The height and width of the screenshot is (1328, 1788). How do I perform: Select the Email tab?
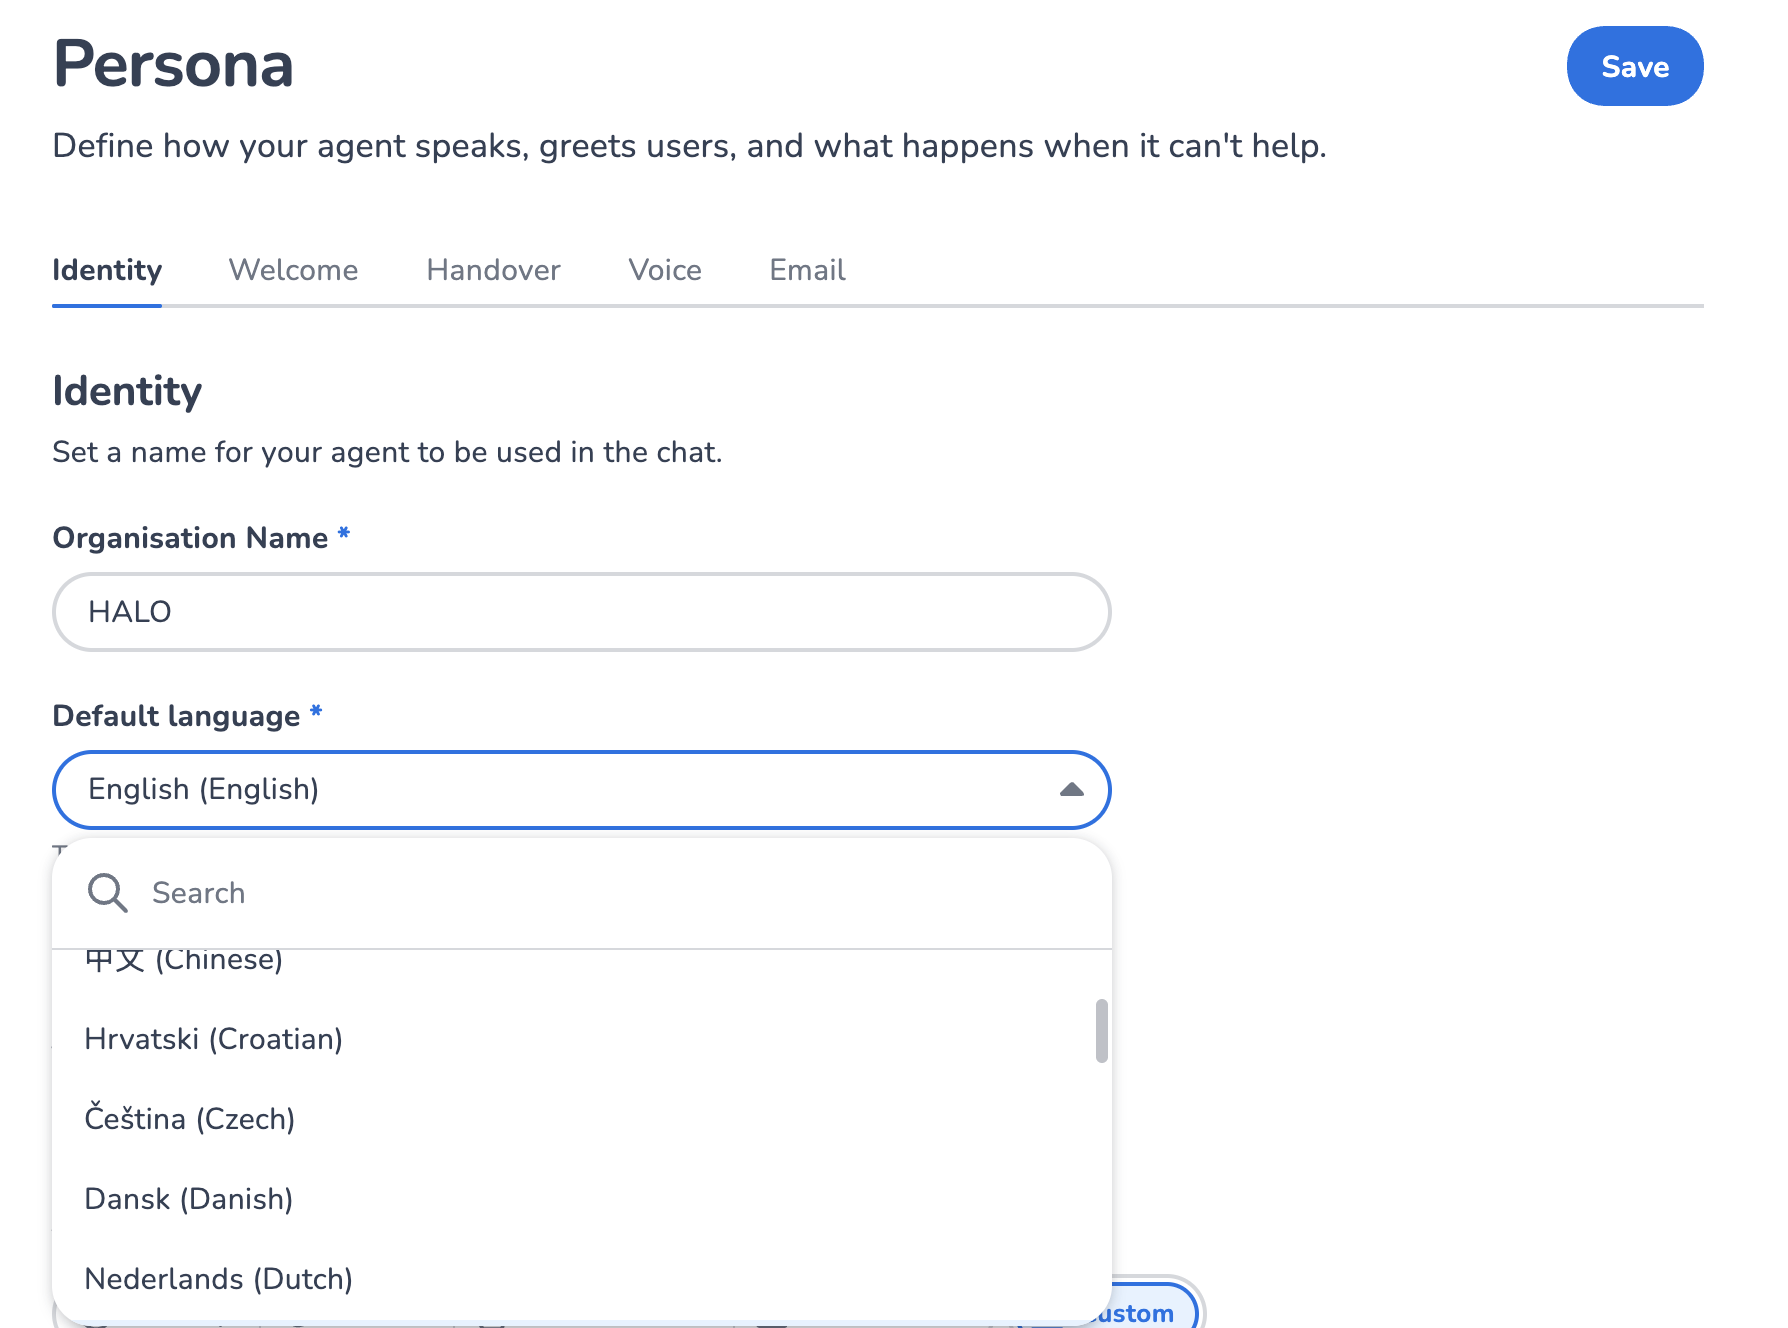point(807,270)
